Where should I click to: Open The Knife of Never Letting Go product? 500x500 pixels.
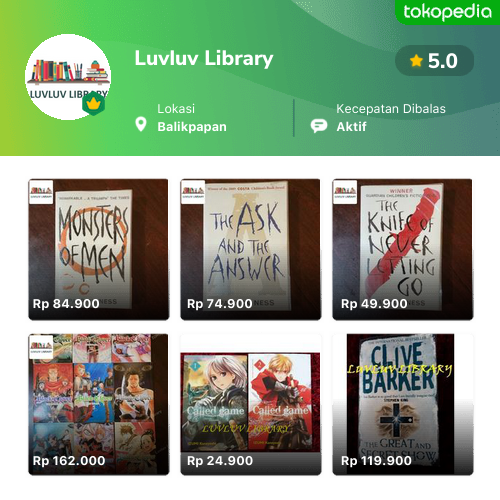pyautogui.click(x=403, y=249)
